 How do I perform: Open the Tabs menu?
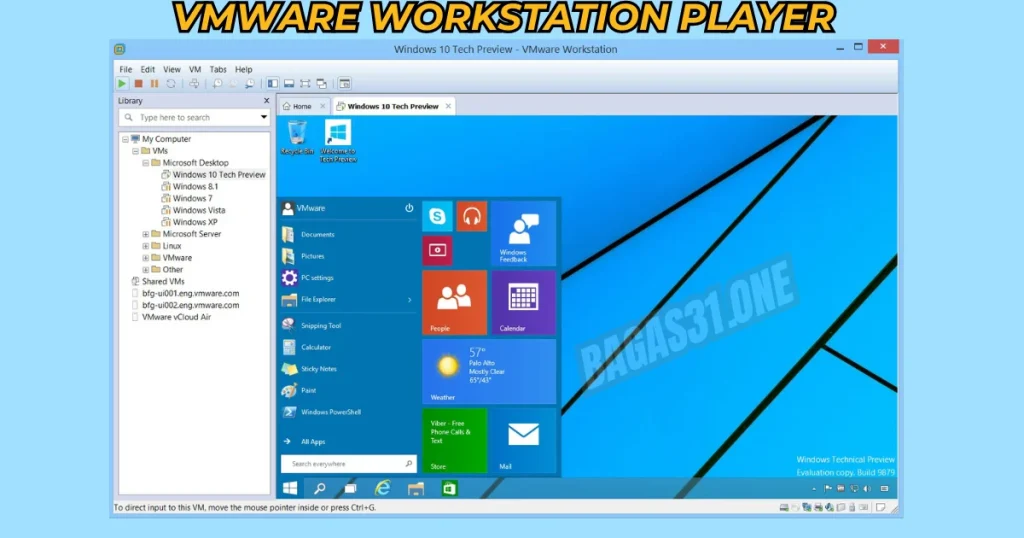tap(218, 69)
